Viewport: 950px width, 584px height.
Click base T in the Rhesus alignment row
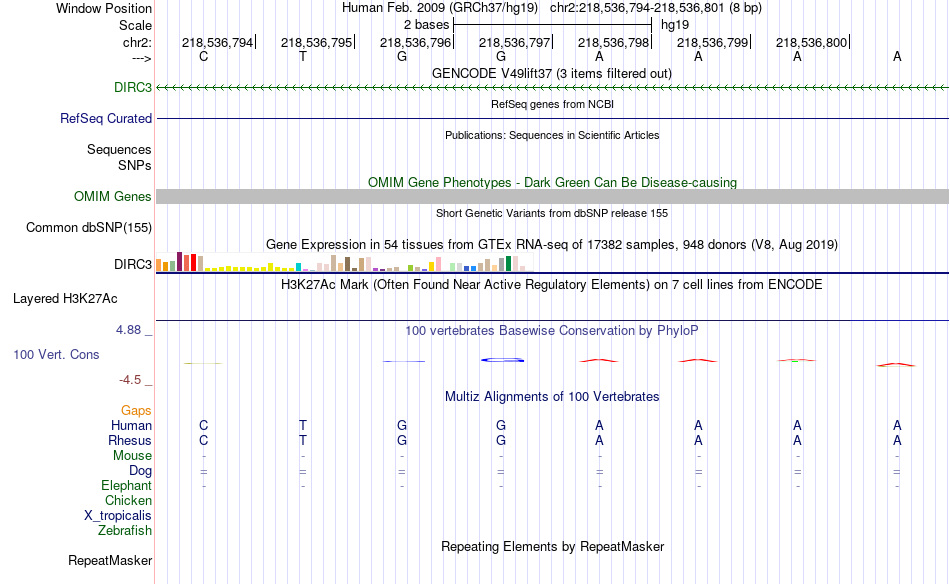coord(303,440)
